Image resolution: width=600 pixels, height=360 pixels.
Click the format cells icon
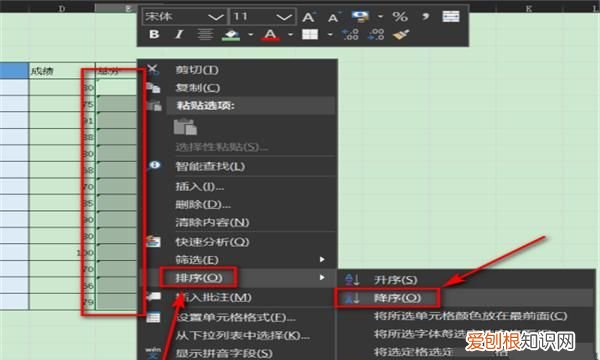coord(153,317)
